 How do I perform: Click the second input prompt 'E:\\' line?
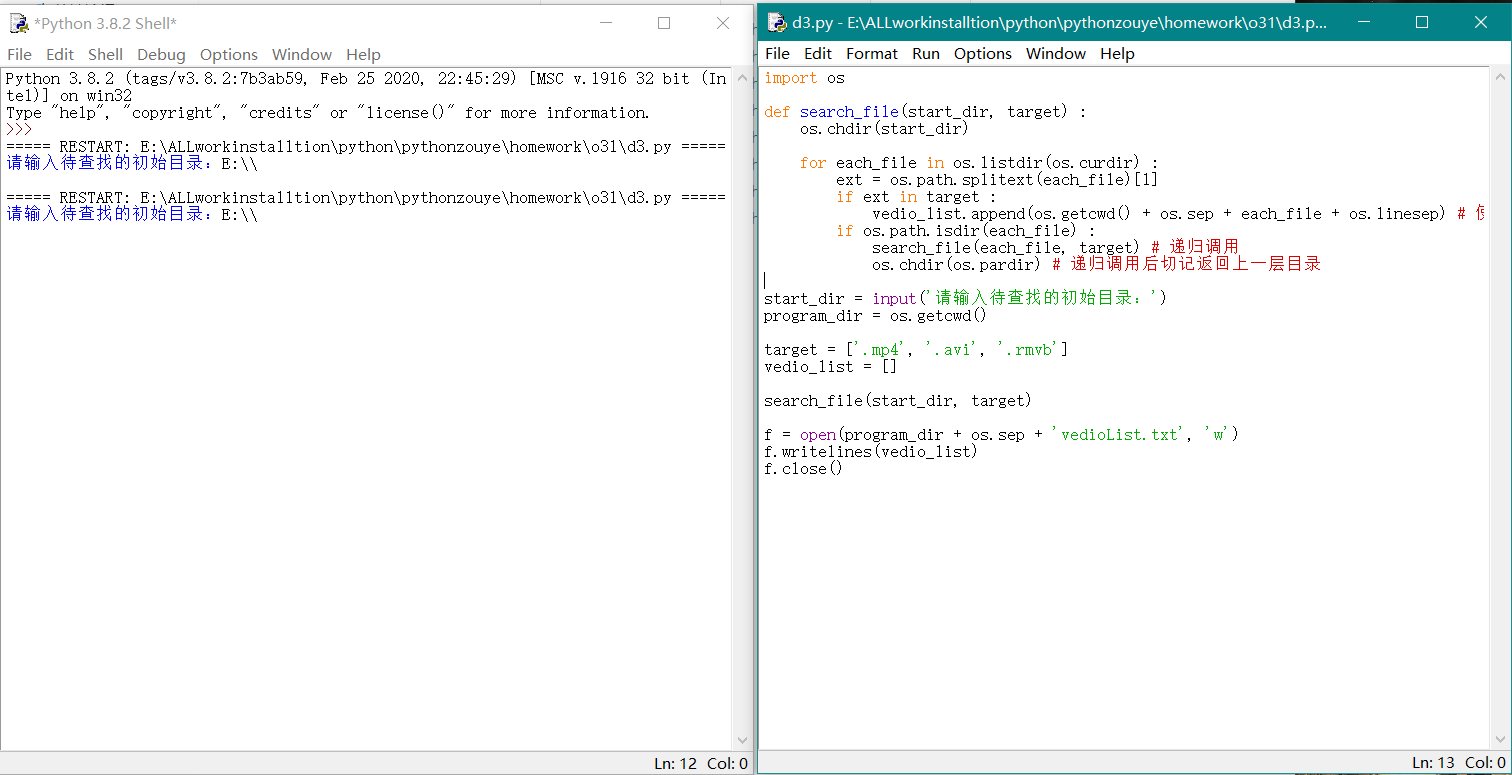[x=132, y=215]
